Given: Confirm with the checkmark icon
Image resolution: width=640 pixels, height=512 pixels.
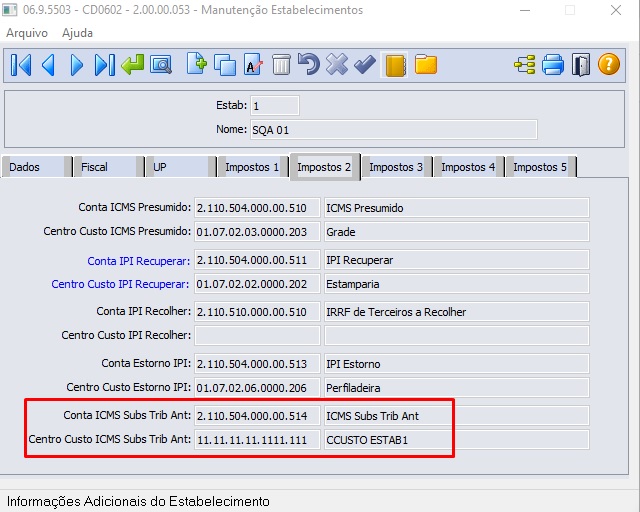Looking at the screenshot, I should [x=365, y=65].
